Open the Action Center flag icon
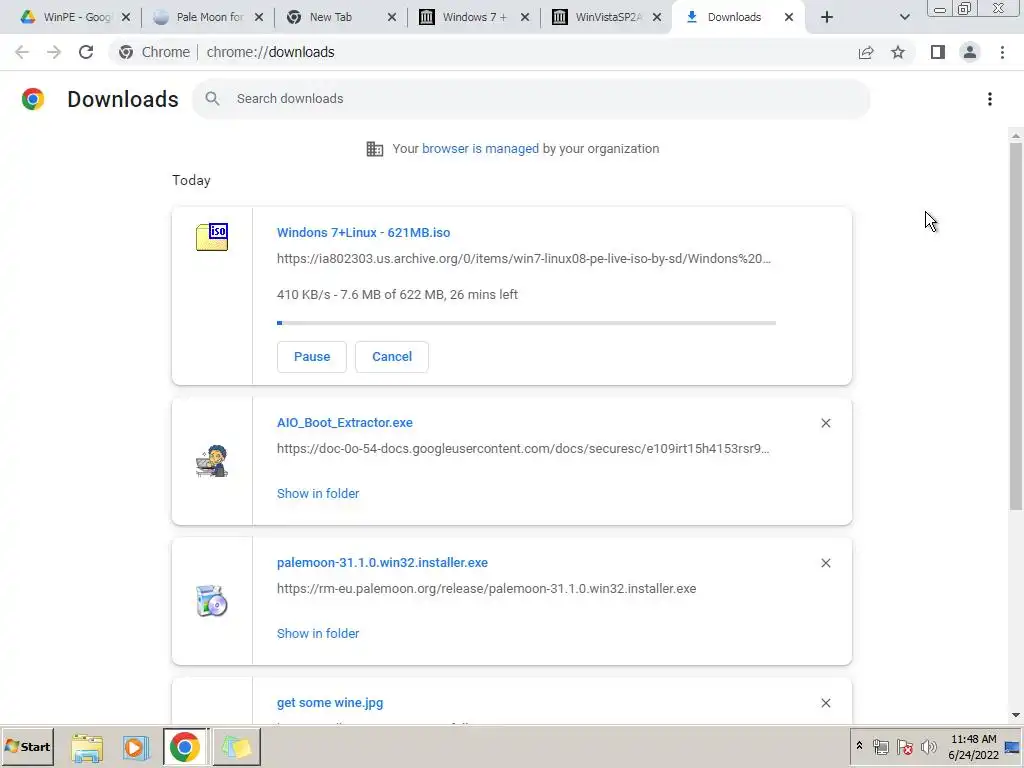 tap(904, 746)
